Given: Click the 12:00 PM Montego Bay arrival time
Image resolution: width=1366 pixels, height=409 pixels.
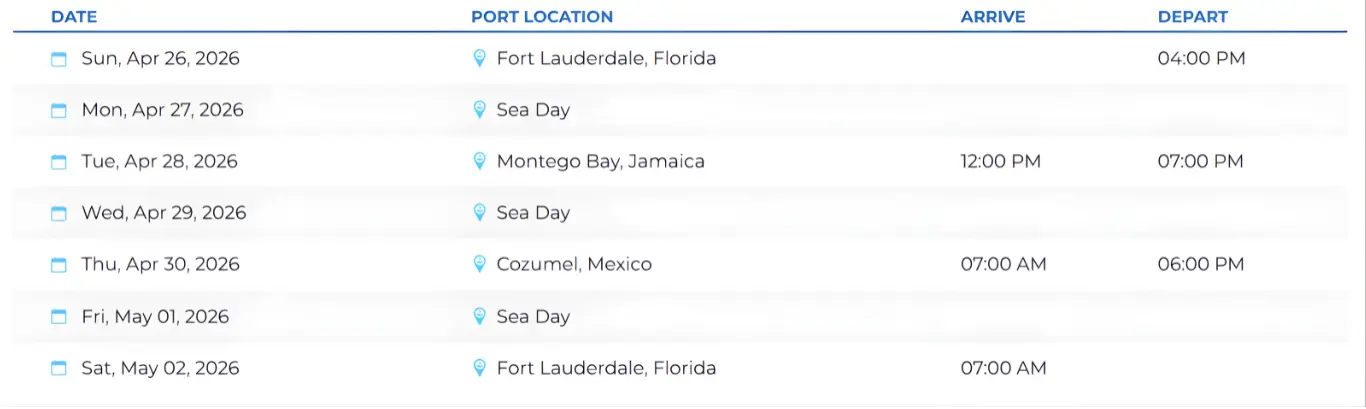Looking at the screenshot, I should pos(1000,161).
